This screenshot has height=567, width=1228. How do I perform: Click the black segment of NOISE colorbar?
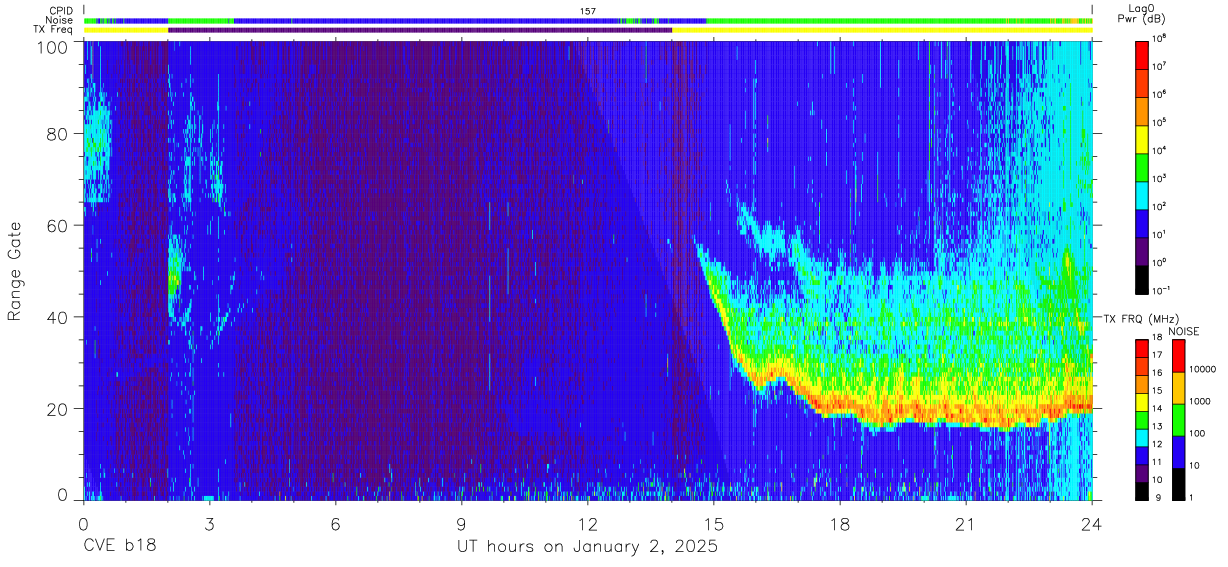[x=1178, y=484]
